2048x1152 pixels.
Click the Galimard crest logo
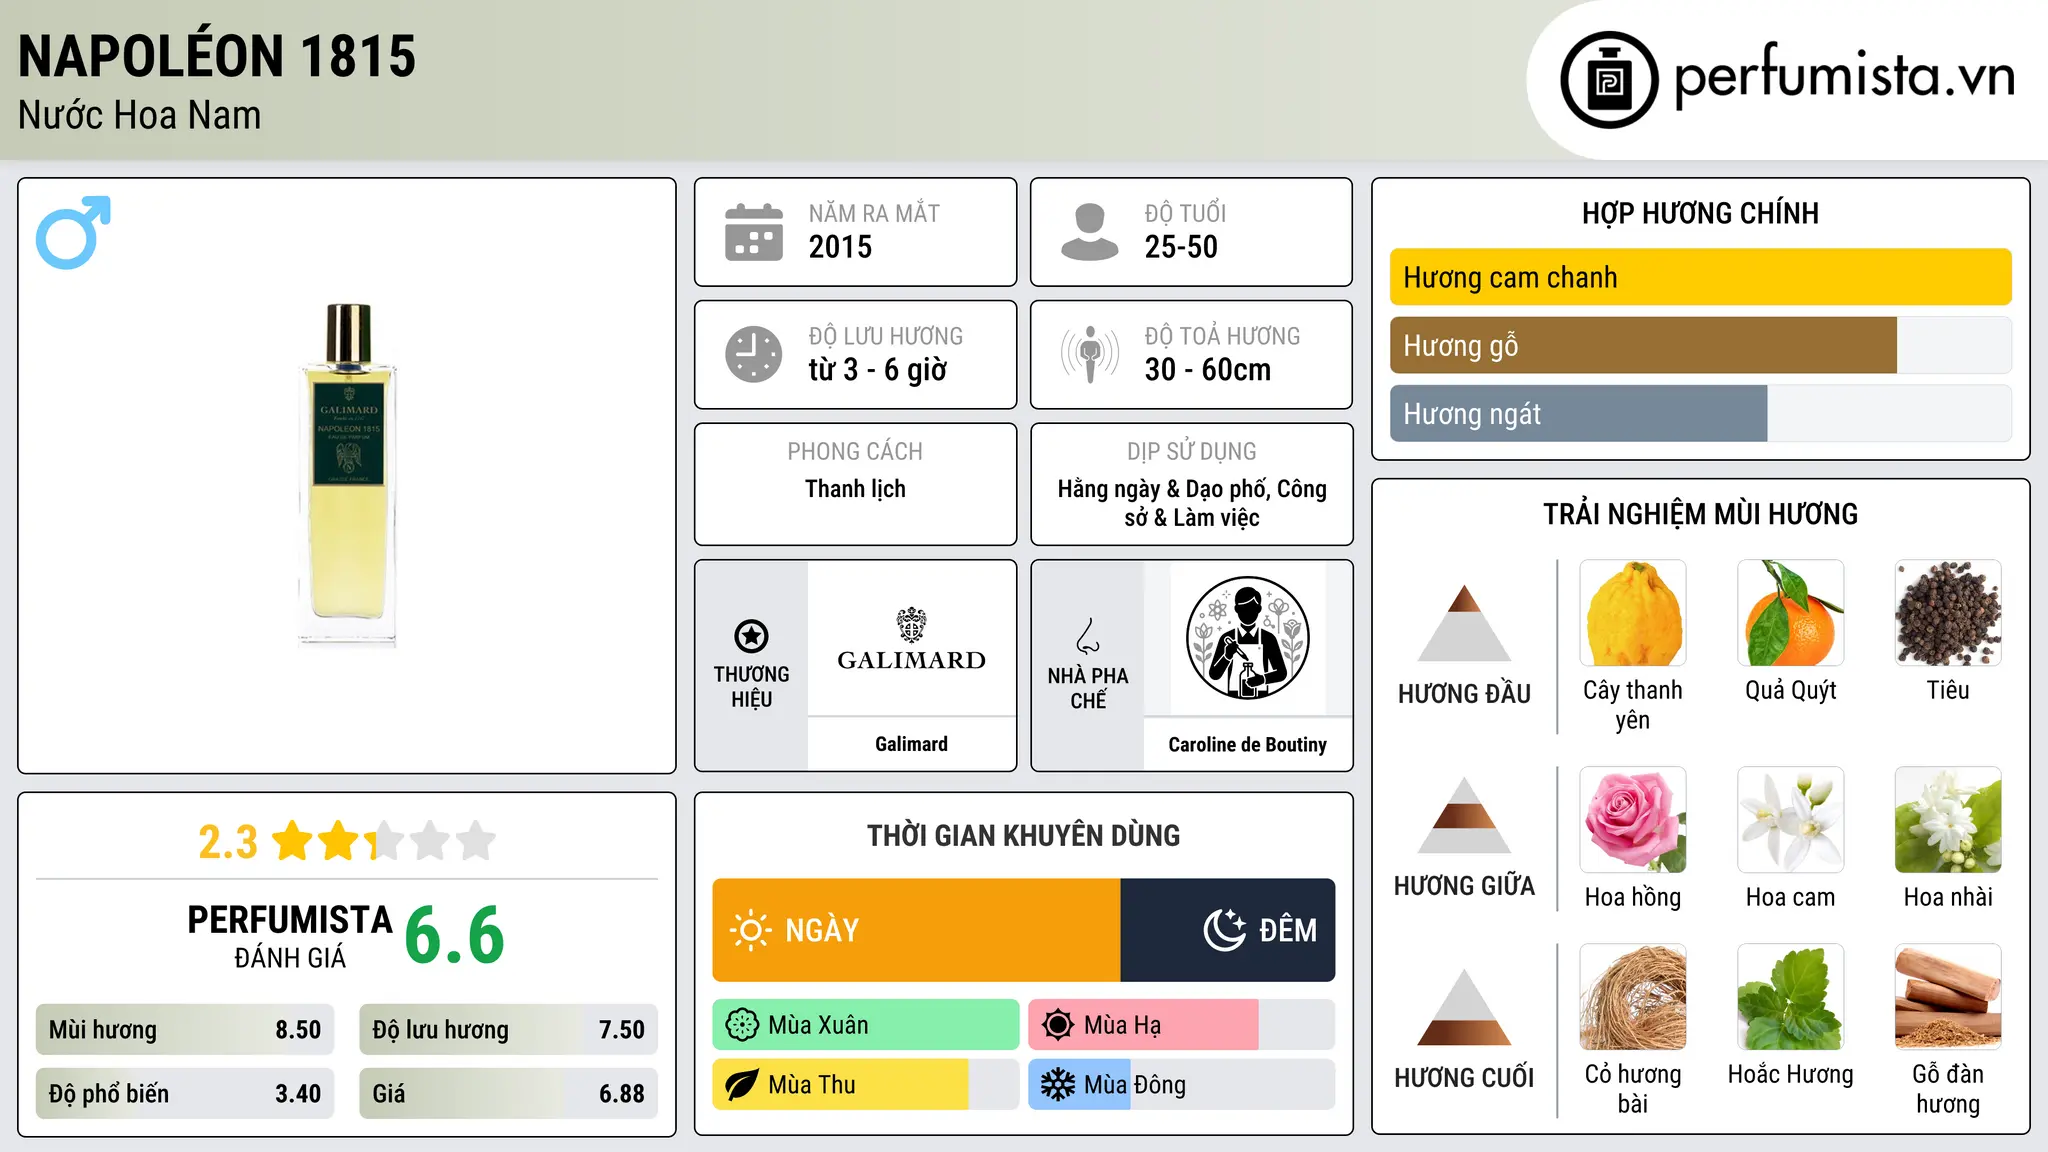(x=911, y=640)
